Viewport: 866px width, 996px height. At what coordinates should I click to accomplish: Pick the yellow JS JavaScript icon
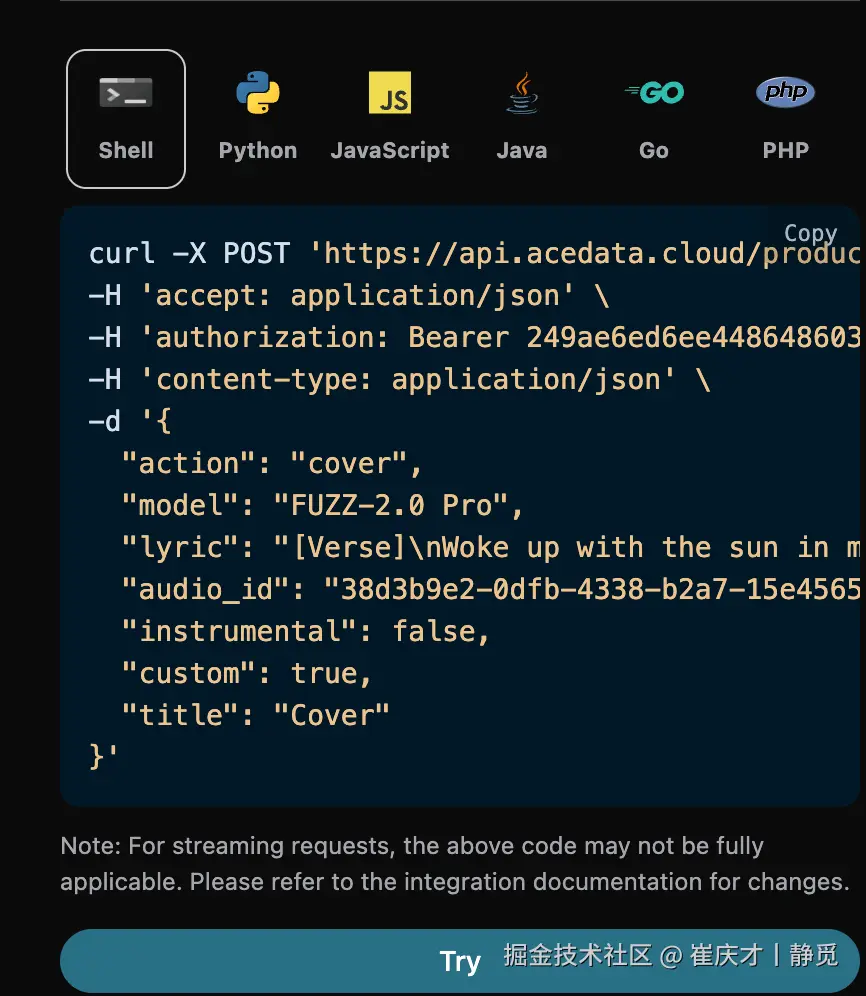tap(390, 93)
